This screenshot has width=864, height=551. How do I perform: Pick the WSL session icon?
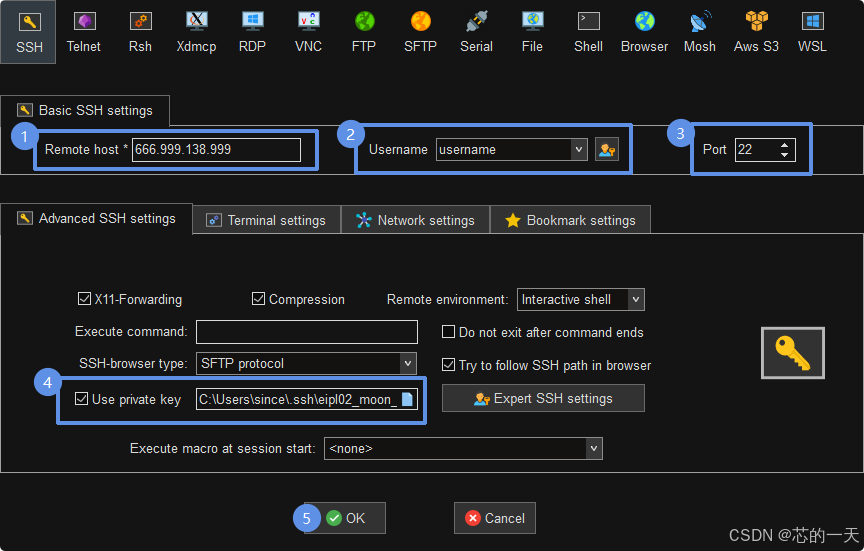(x=812, y=32)
